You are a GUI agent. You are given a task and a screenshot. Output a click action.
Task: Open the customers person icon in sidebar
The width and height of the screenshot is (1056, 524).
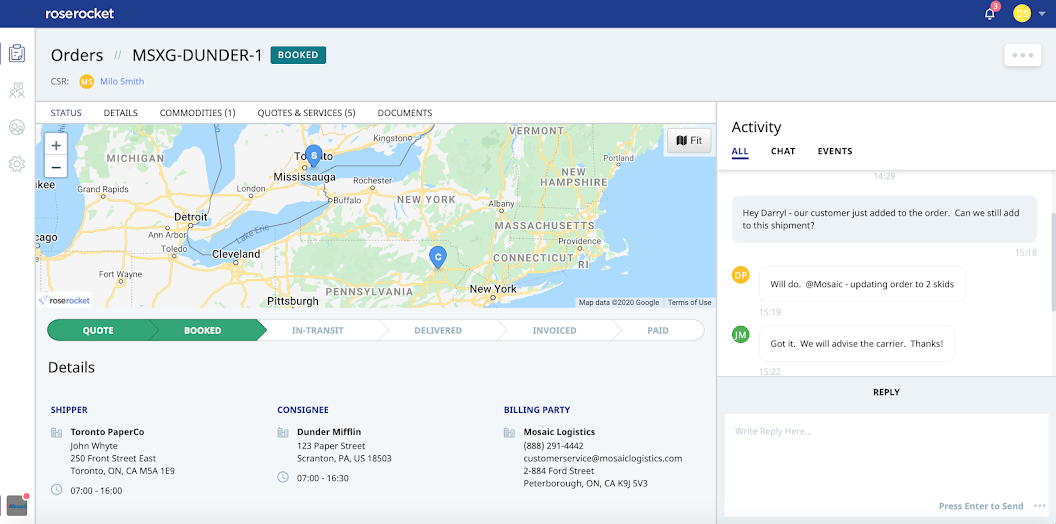click(17, 127)
